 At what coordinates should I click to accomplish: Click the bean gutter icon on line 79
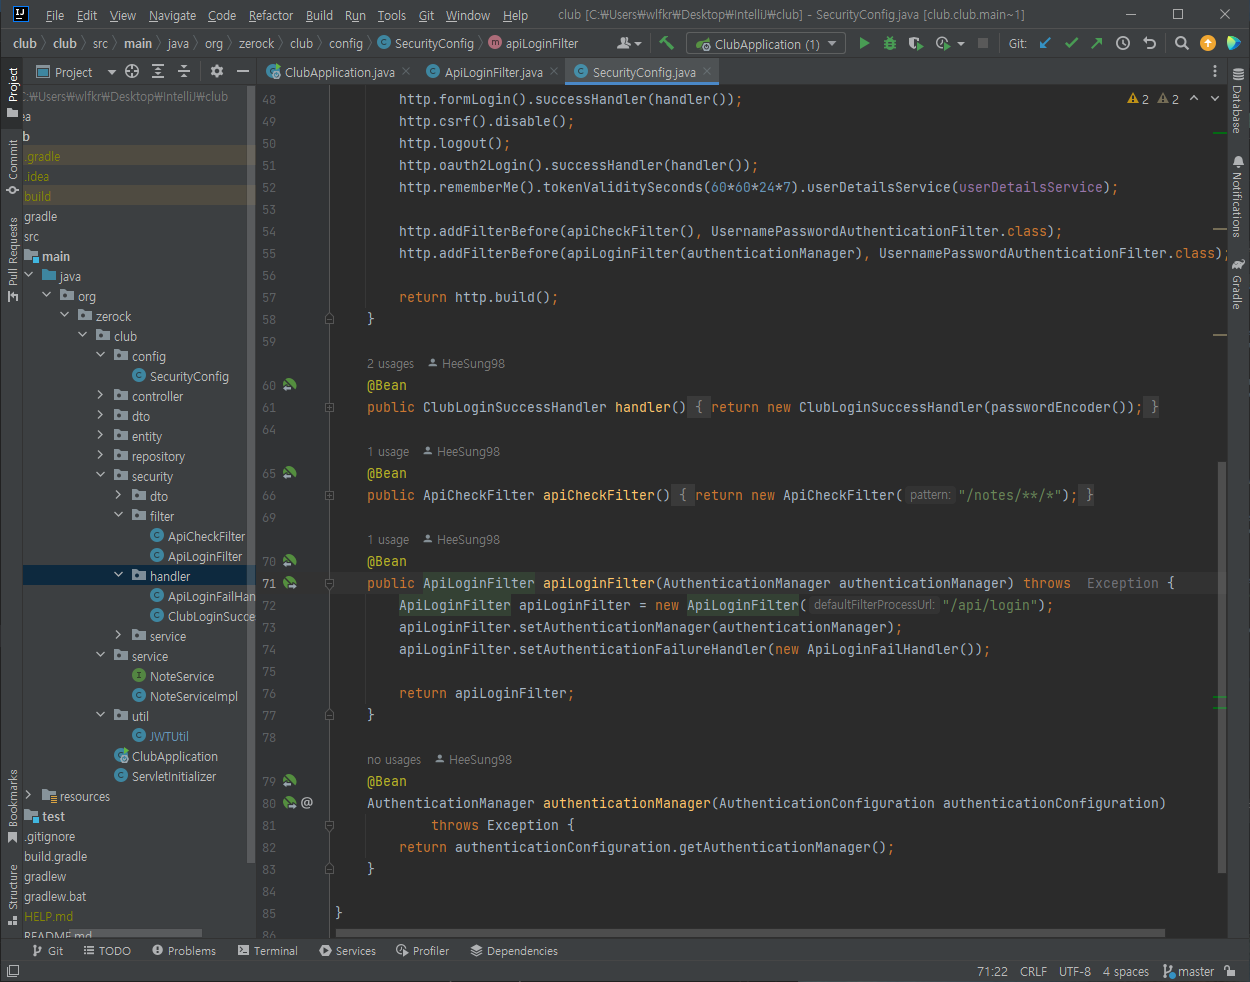(289, 781)
